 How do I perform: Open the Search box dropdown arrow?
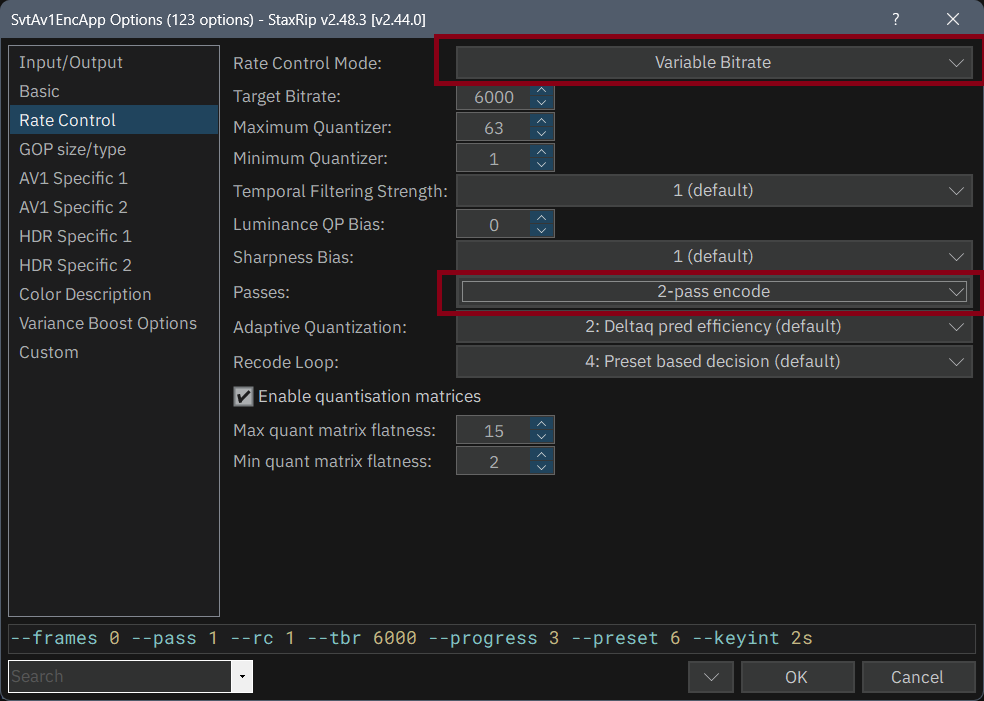pos(242,677)
